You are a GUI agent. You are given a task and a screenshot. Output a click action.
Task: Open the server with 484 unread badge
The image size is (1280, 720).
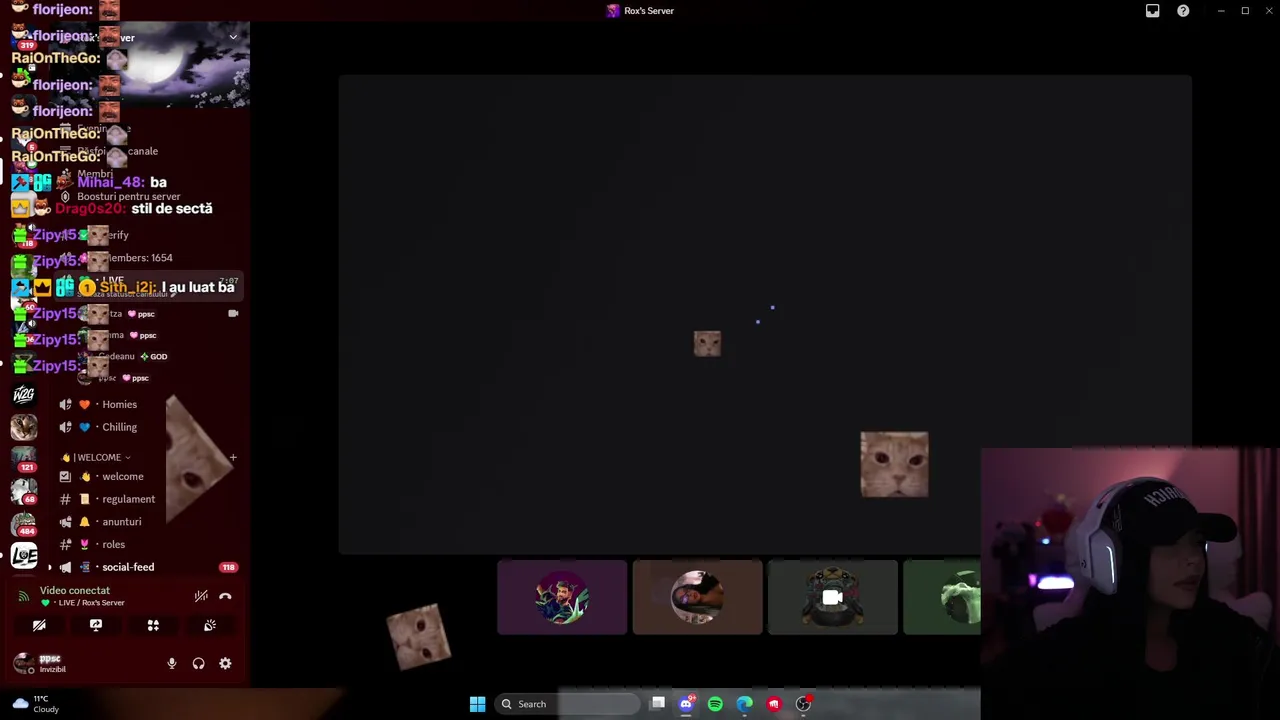tap(24, 524)
